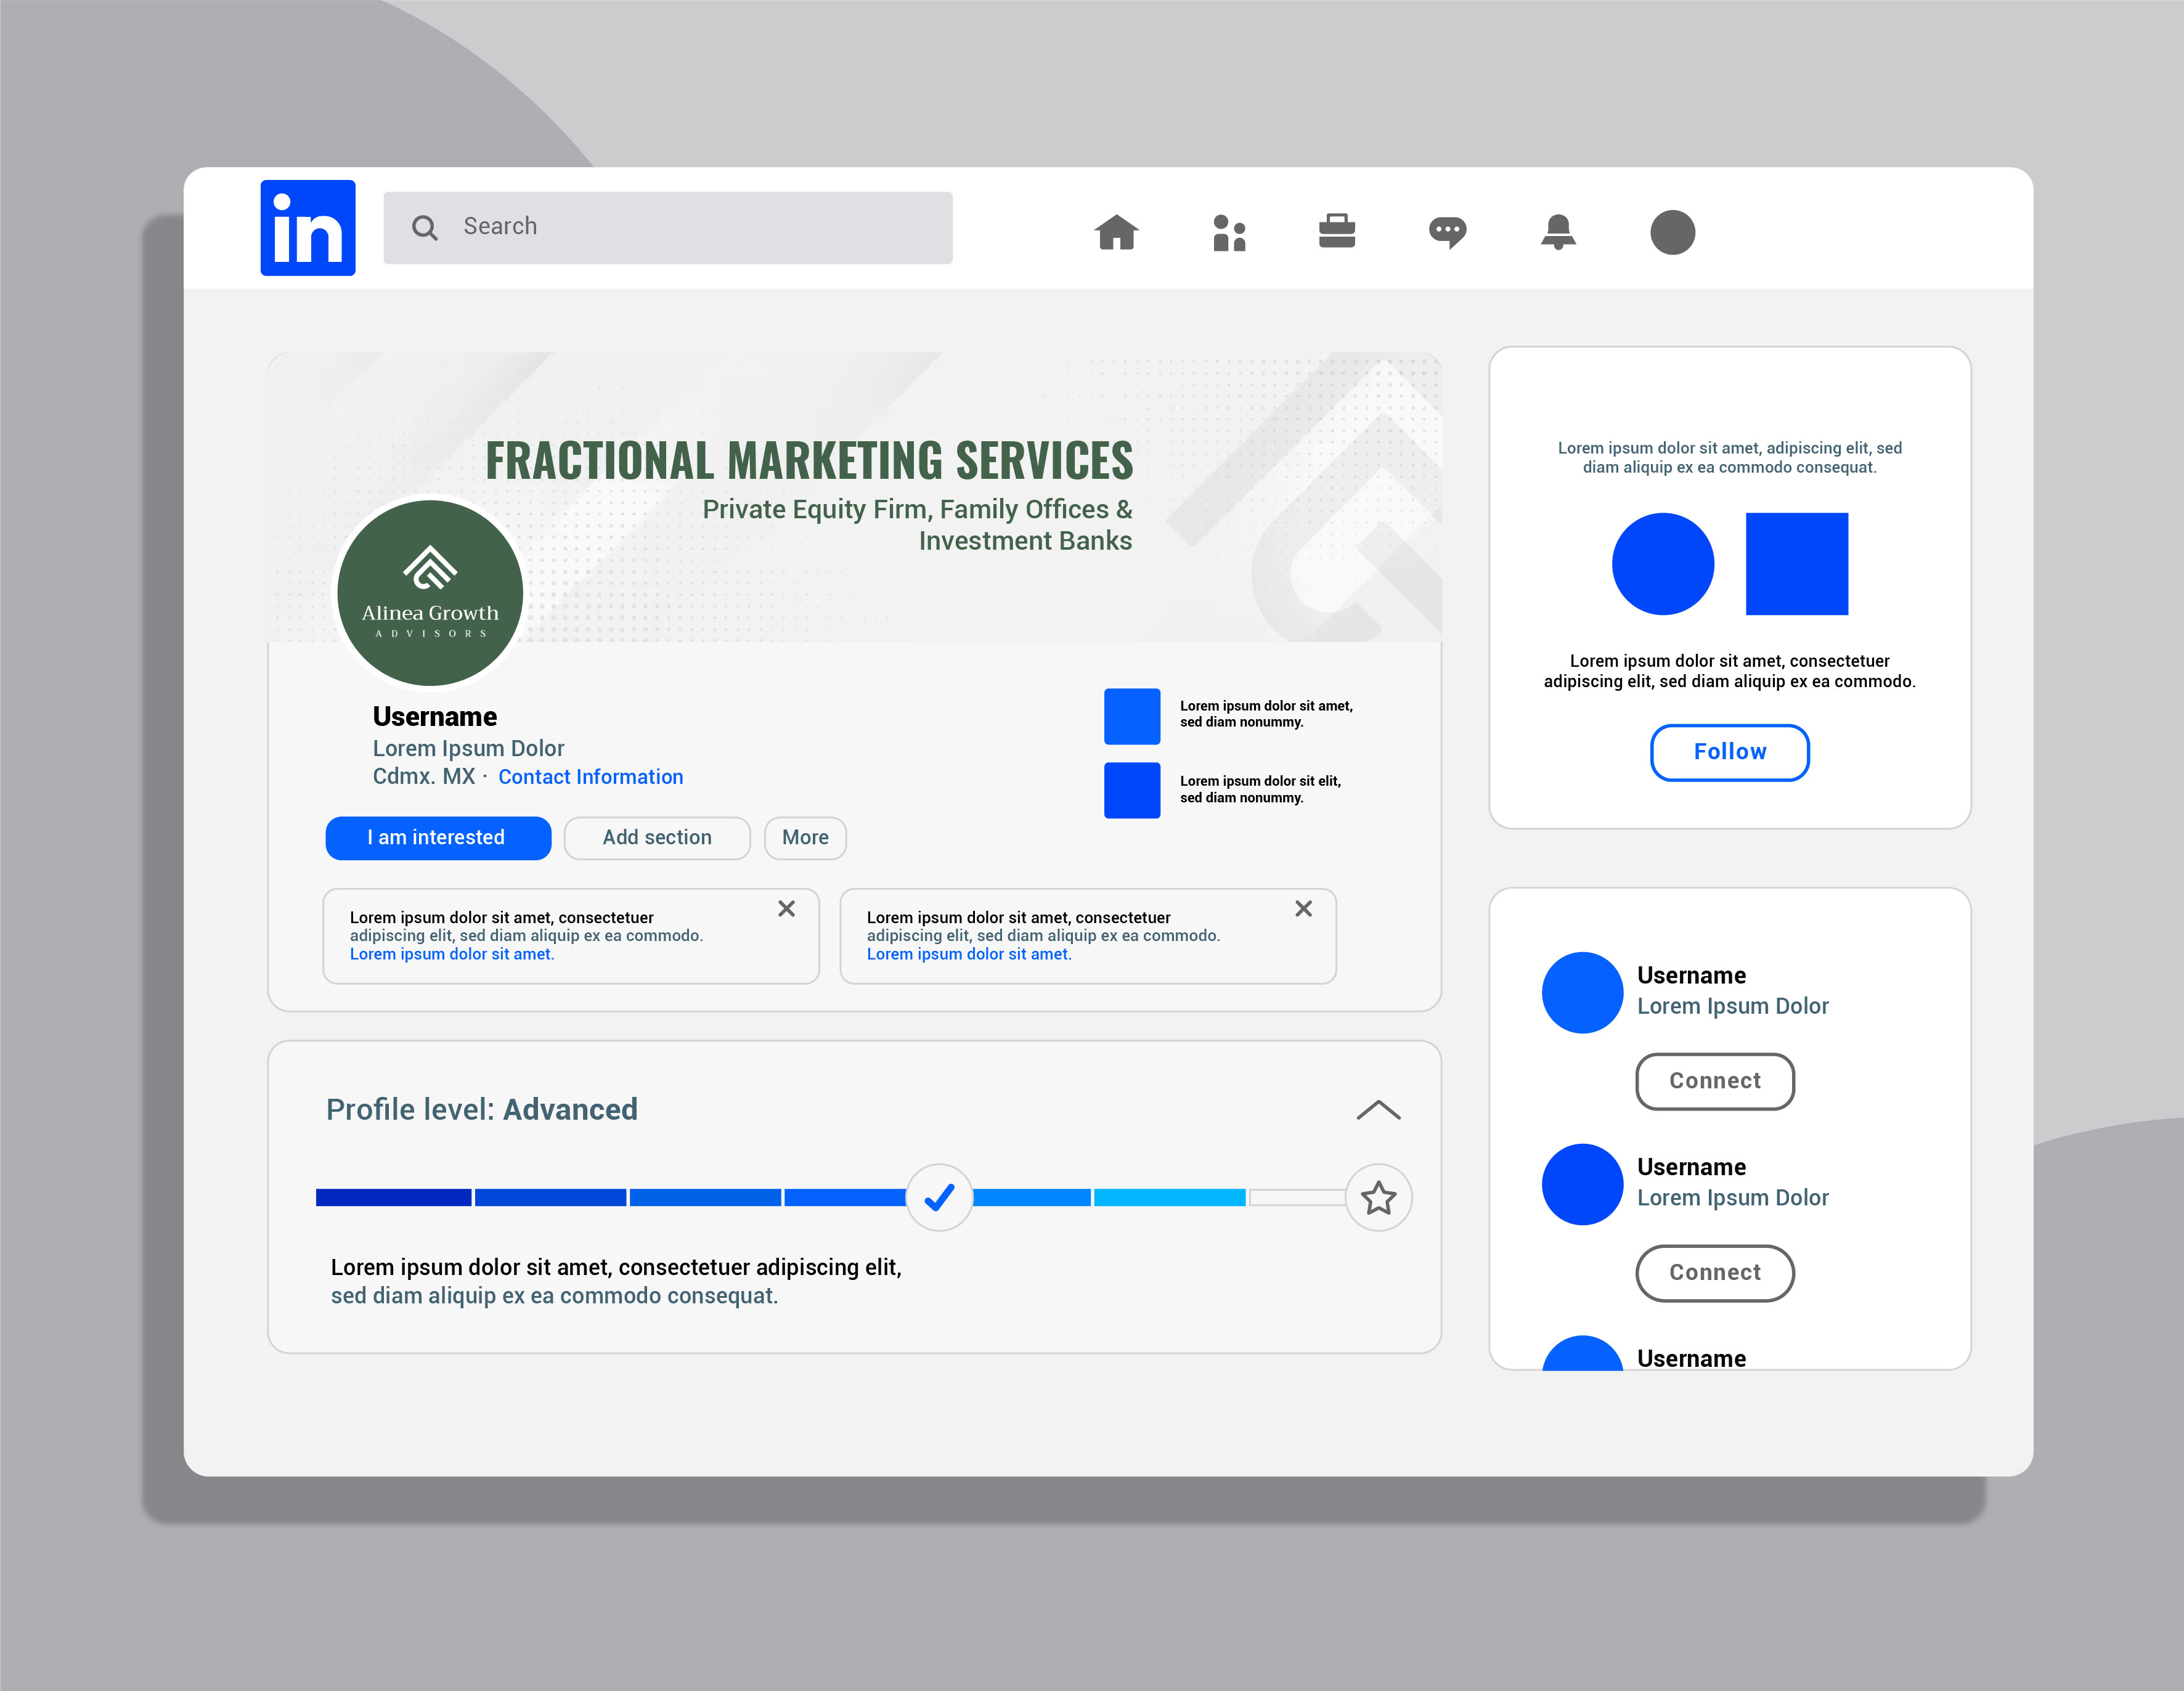Click the Fractional Marketing Services banner title

(x=809, y=461)
